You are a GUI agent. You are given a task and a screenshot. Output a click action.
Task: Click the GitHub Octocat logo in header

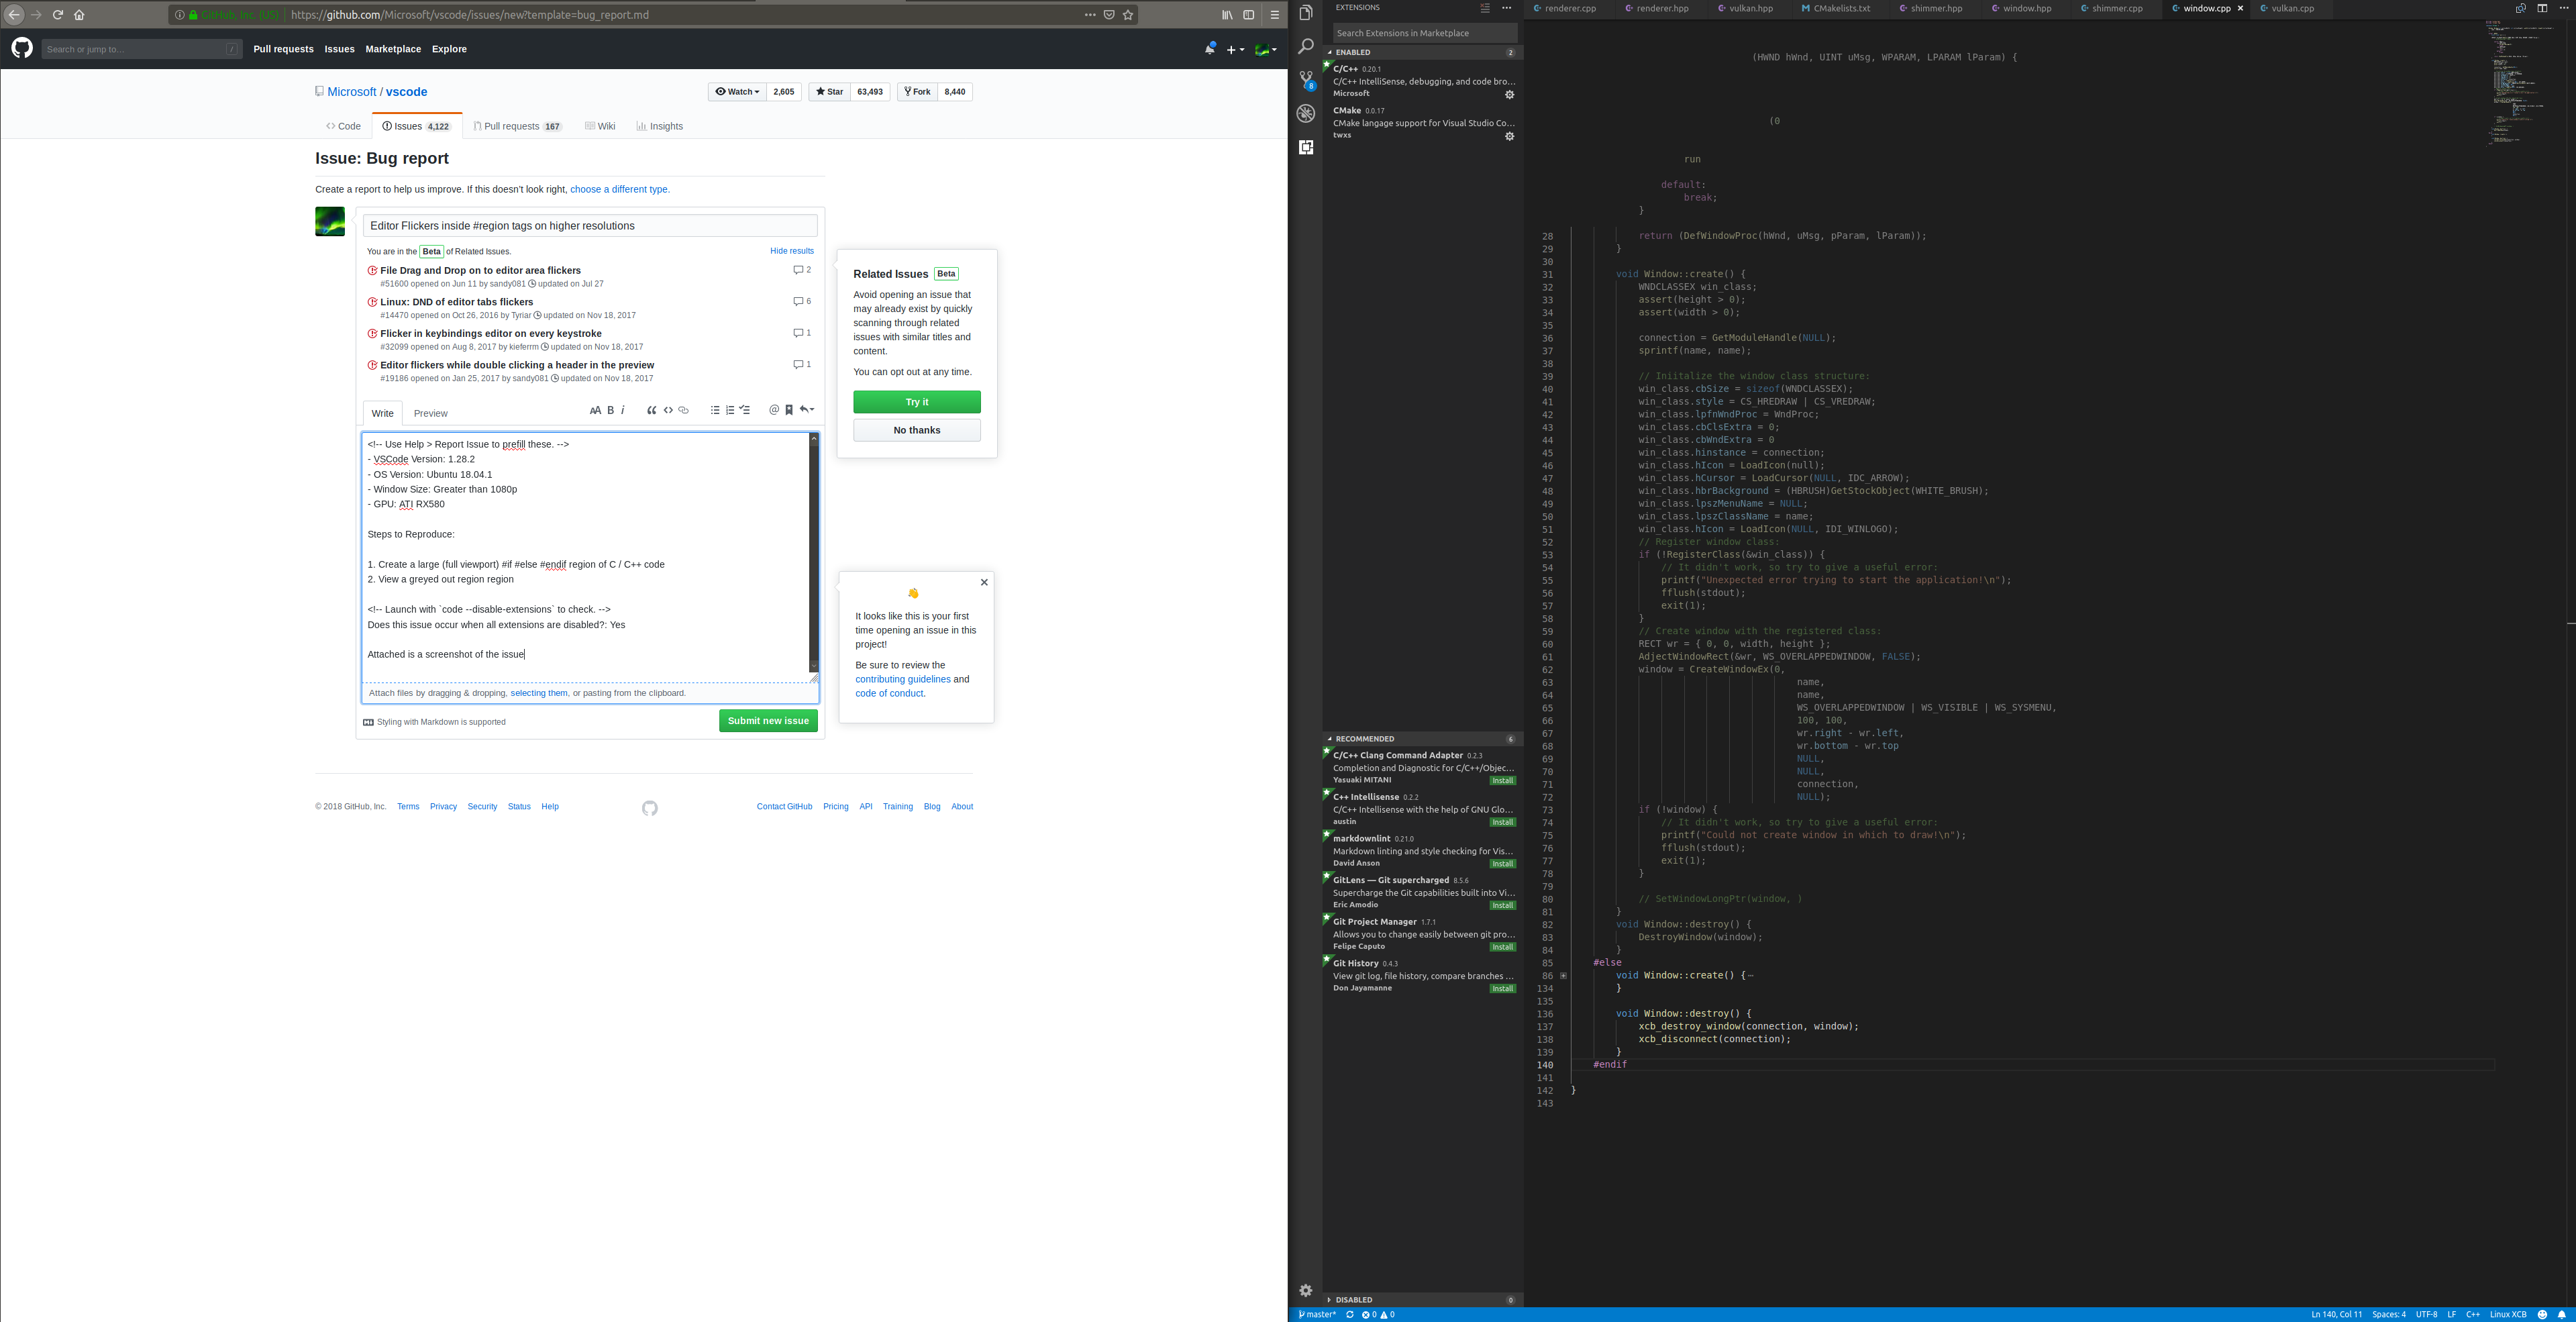(x=22, y=48)
